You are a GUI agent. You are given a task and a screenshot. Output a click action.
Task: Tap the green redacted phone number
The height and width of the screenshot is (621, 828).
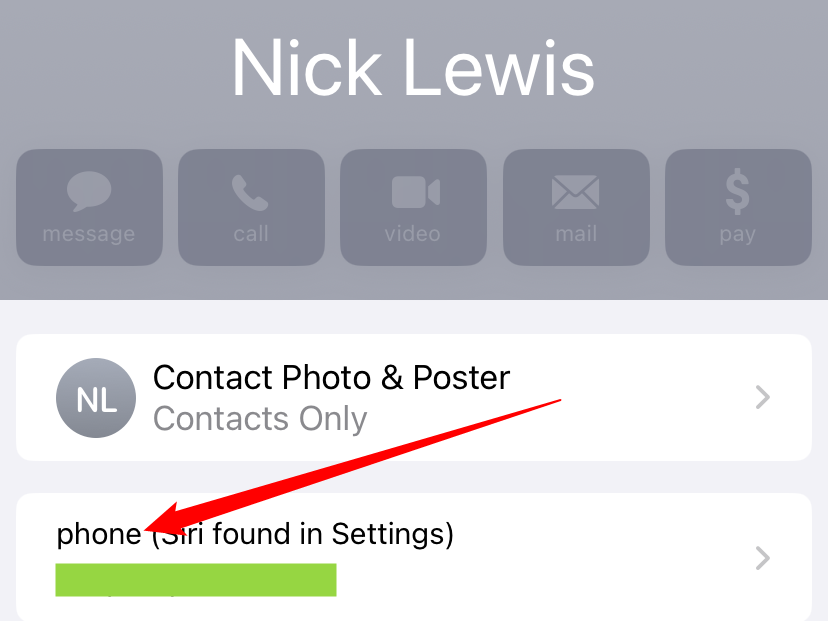pos(196,580)
